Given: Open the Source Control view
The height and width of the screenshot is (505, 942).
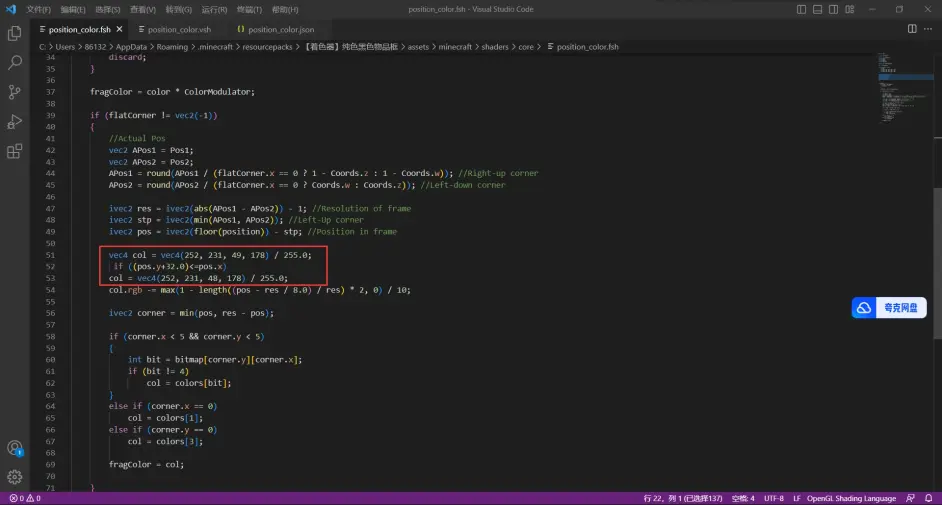Looking at the screenshot, I should point(14,92).
